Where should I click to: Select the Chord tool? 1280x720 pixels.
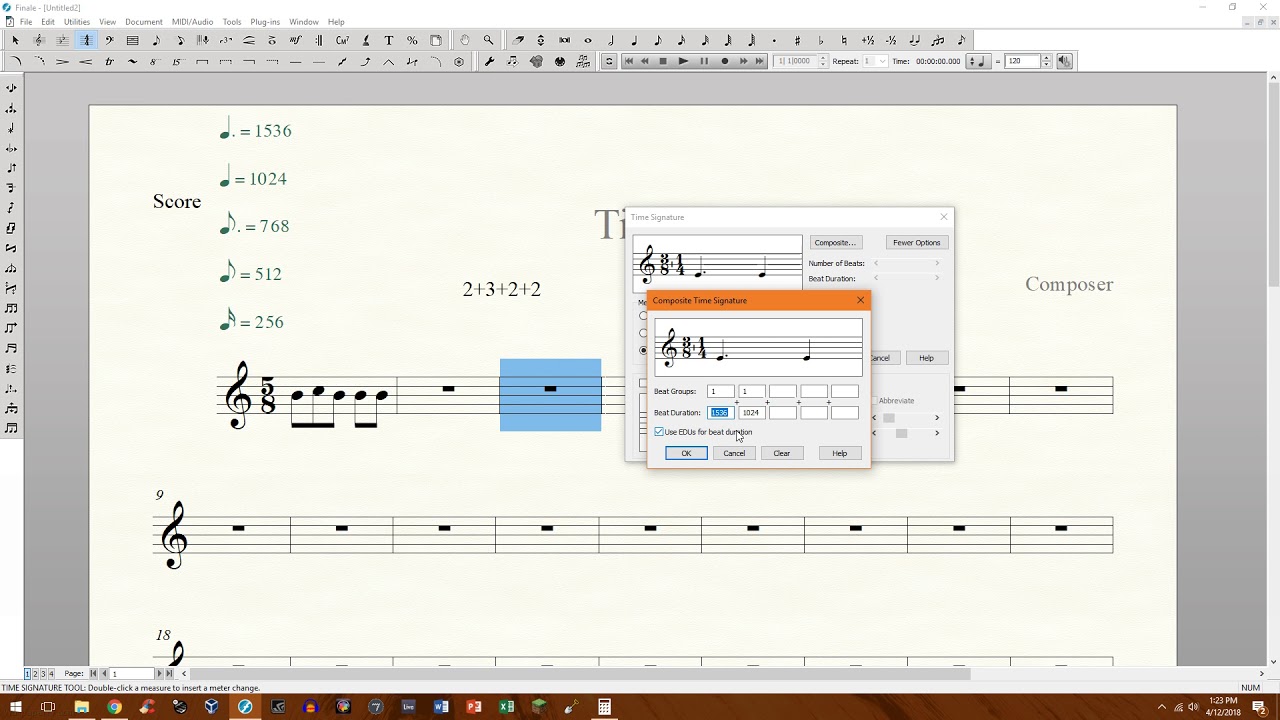pyautogui.click(x=342, y=40)
